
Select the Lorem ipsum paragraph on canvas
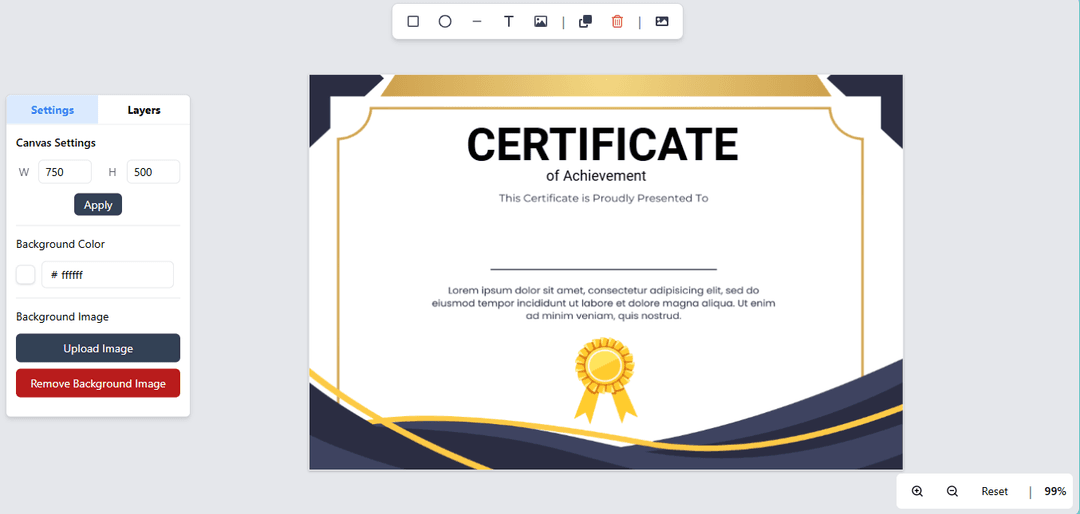603,303
